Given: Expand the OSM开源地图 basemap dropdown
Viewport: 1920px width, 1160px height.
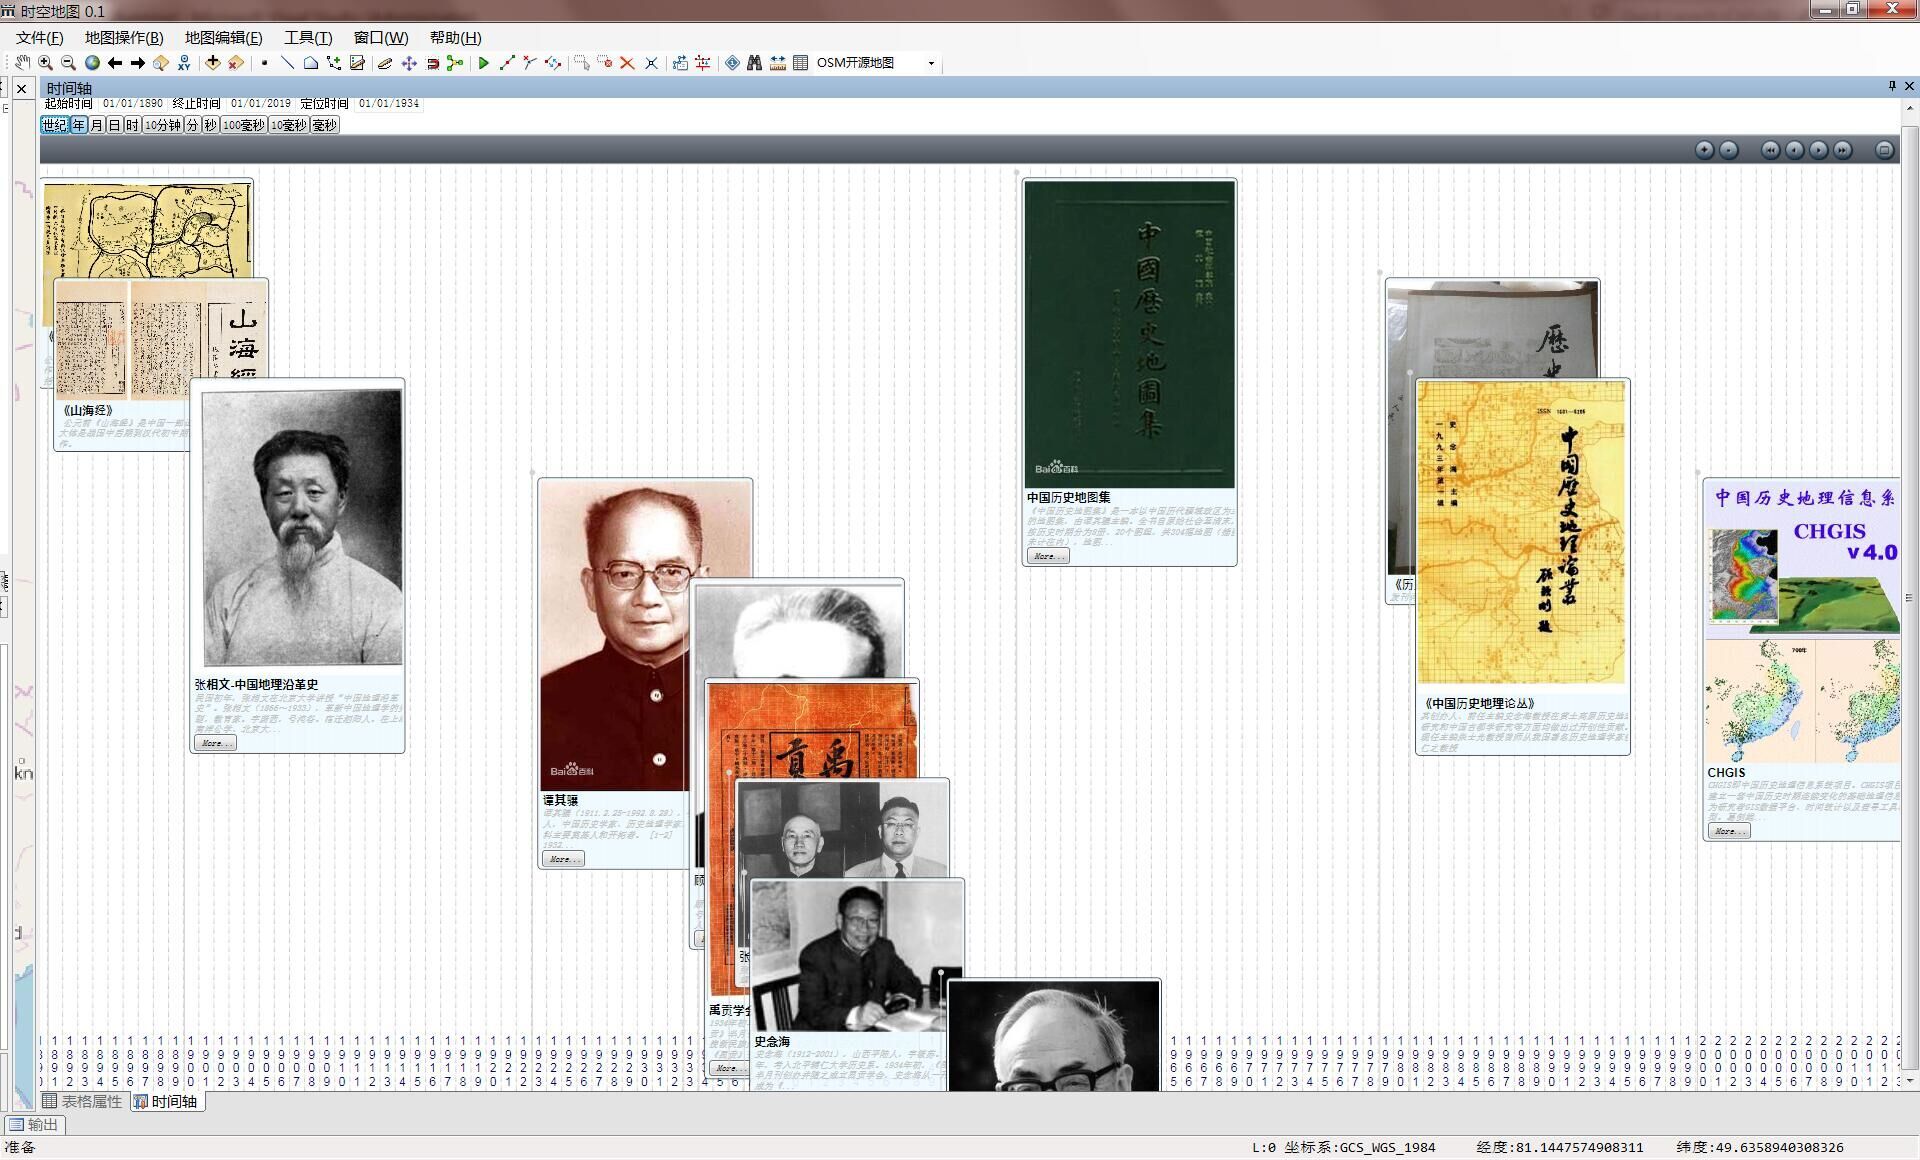Looking at the screenshot, I should (x=931, y=63).
